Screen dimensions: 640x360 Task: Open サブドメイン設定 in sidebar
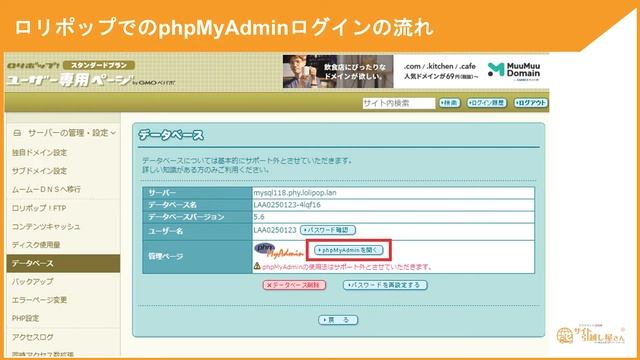click(x=39, y=171)
